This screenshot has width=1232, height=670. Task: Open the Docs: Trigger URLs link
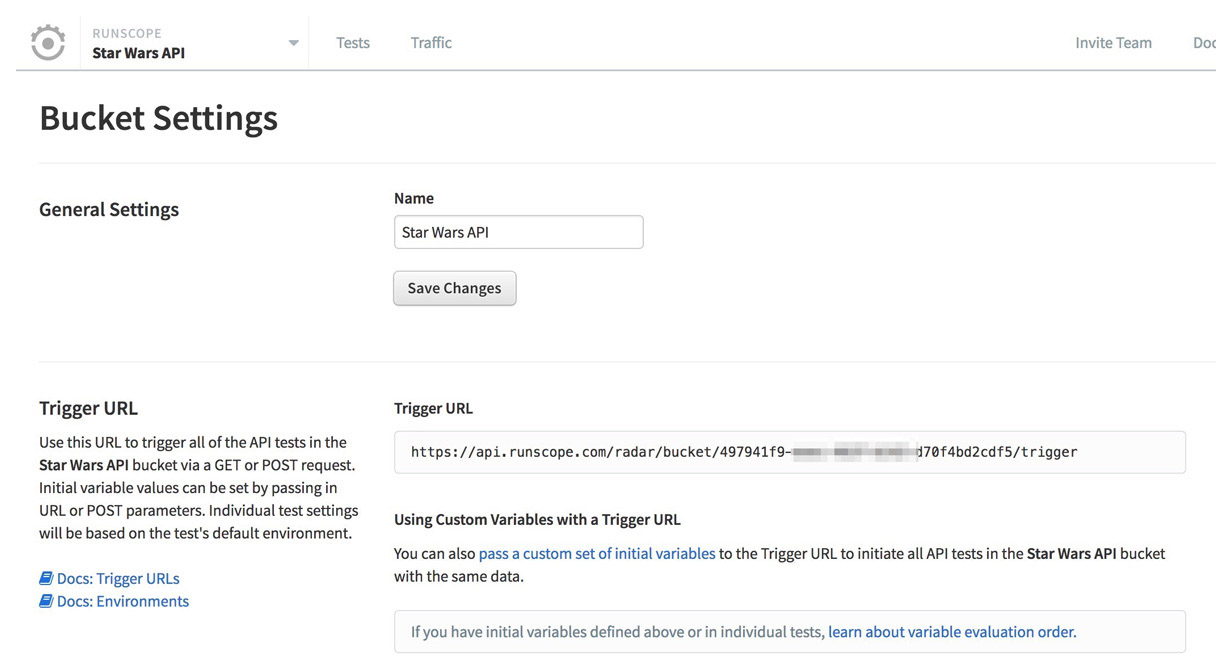pyautogui.click(x=118, y=578)
